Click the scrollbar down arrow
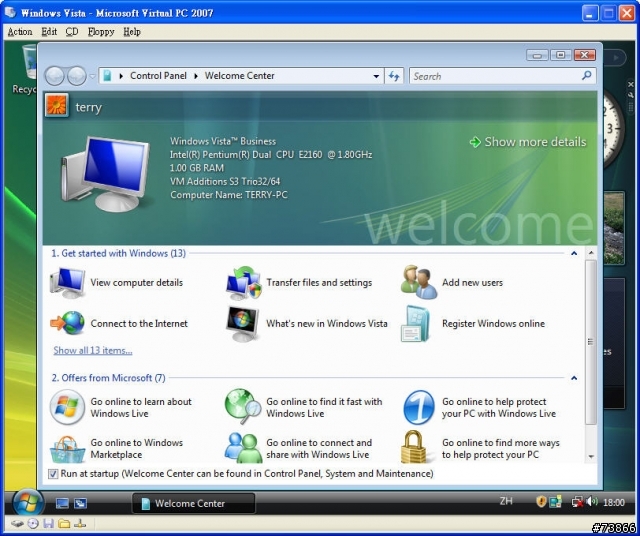Screen dimensions: 640x536 pos(591,456)
